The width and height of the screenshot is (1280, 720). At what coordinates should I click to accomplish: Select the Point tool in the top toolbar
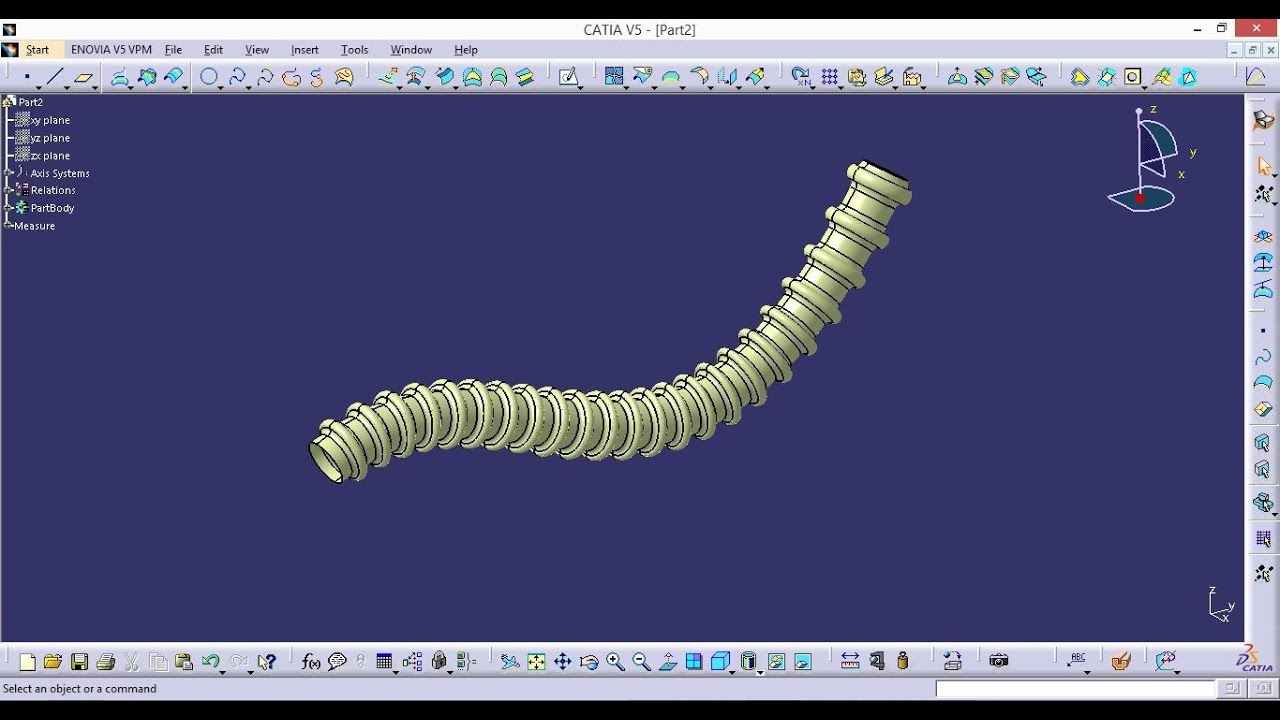coord(27,77)
